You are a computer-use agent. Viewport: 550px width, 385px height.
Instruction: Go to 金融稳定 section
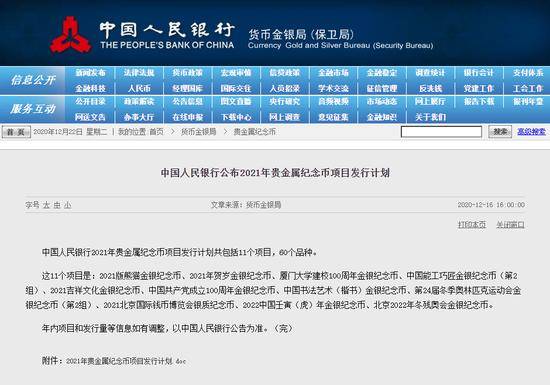pos(382,73)
